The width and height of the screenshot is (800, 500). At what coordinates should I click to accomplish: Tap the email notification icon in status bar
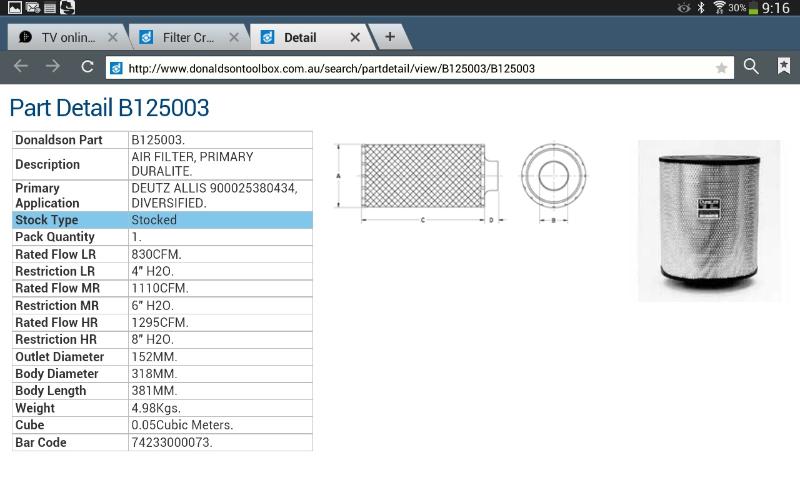[33, 8]
